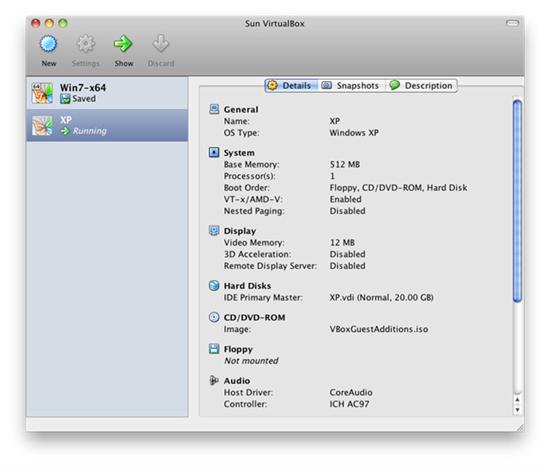
Task: Click the green Show arrow icon
Action: 123,44
